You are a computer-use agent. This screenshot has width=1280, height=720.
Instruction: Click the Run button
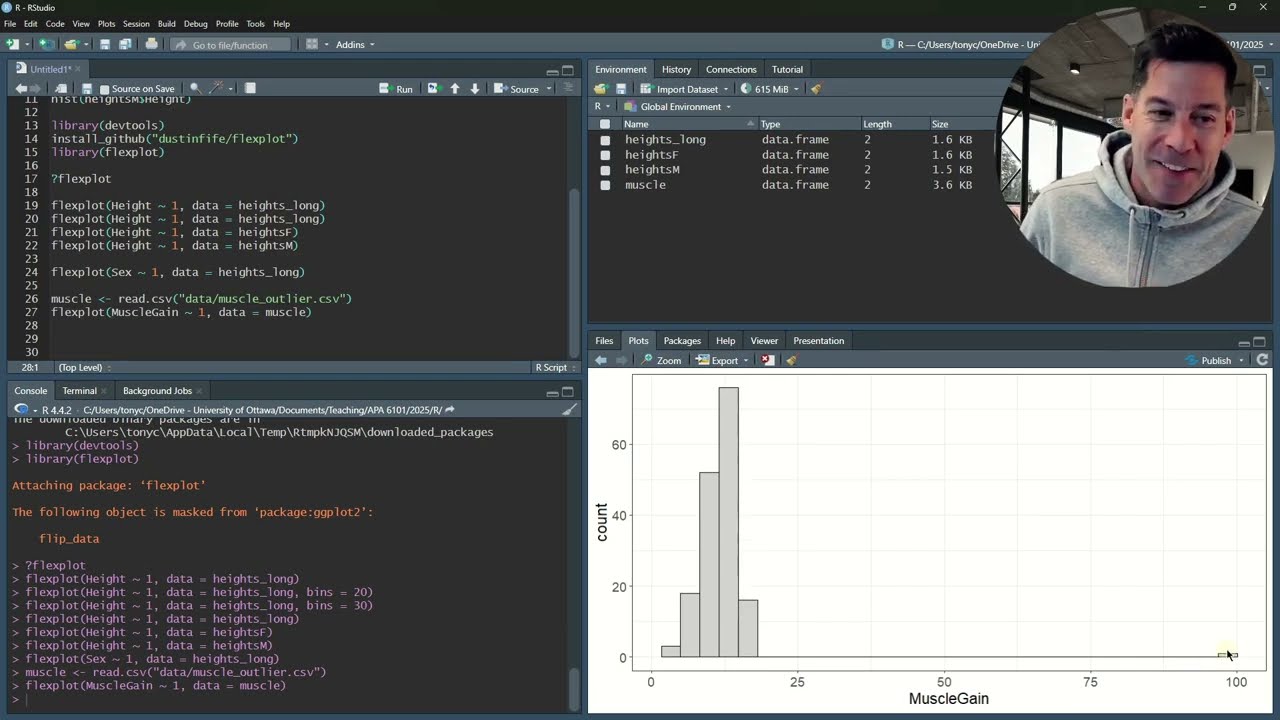point(396,89)
